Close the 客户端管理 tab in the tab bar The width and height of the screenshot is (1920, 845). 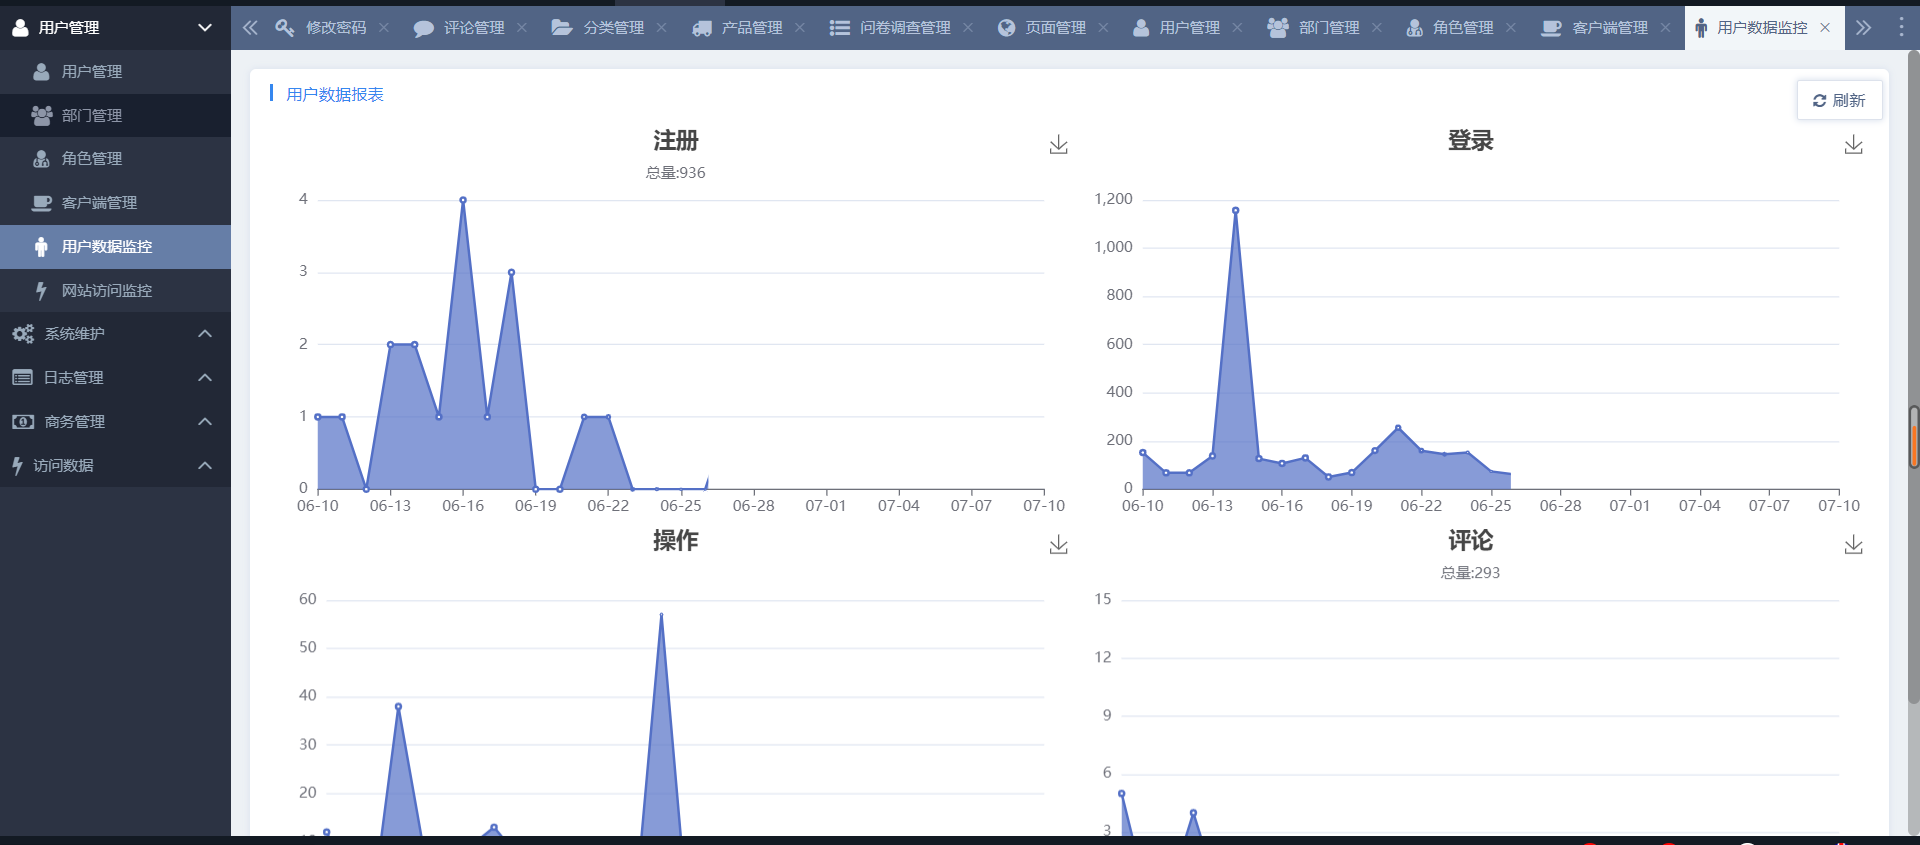(1665, 28)
